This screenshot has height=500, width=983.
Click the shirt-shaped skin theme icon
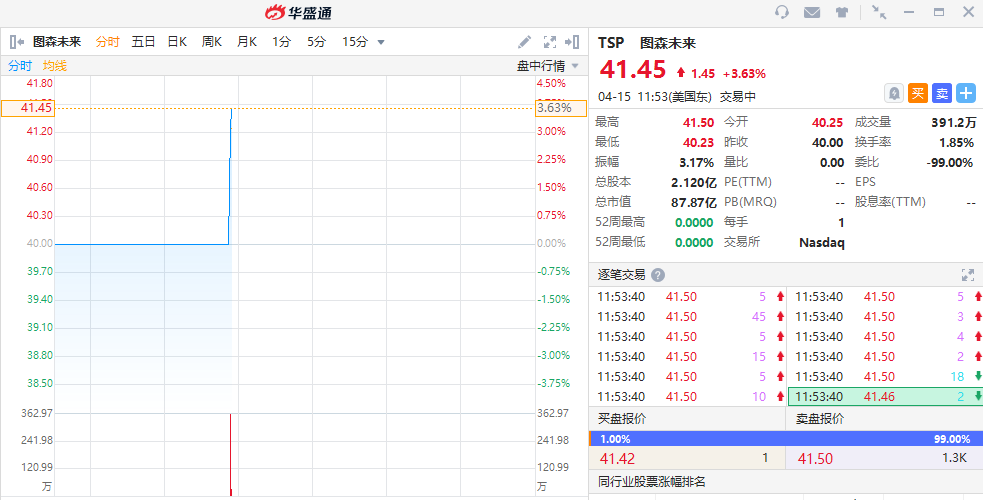841,12
